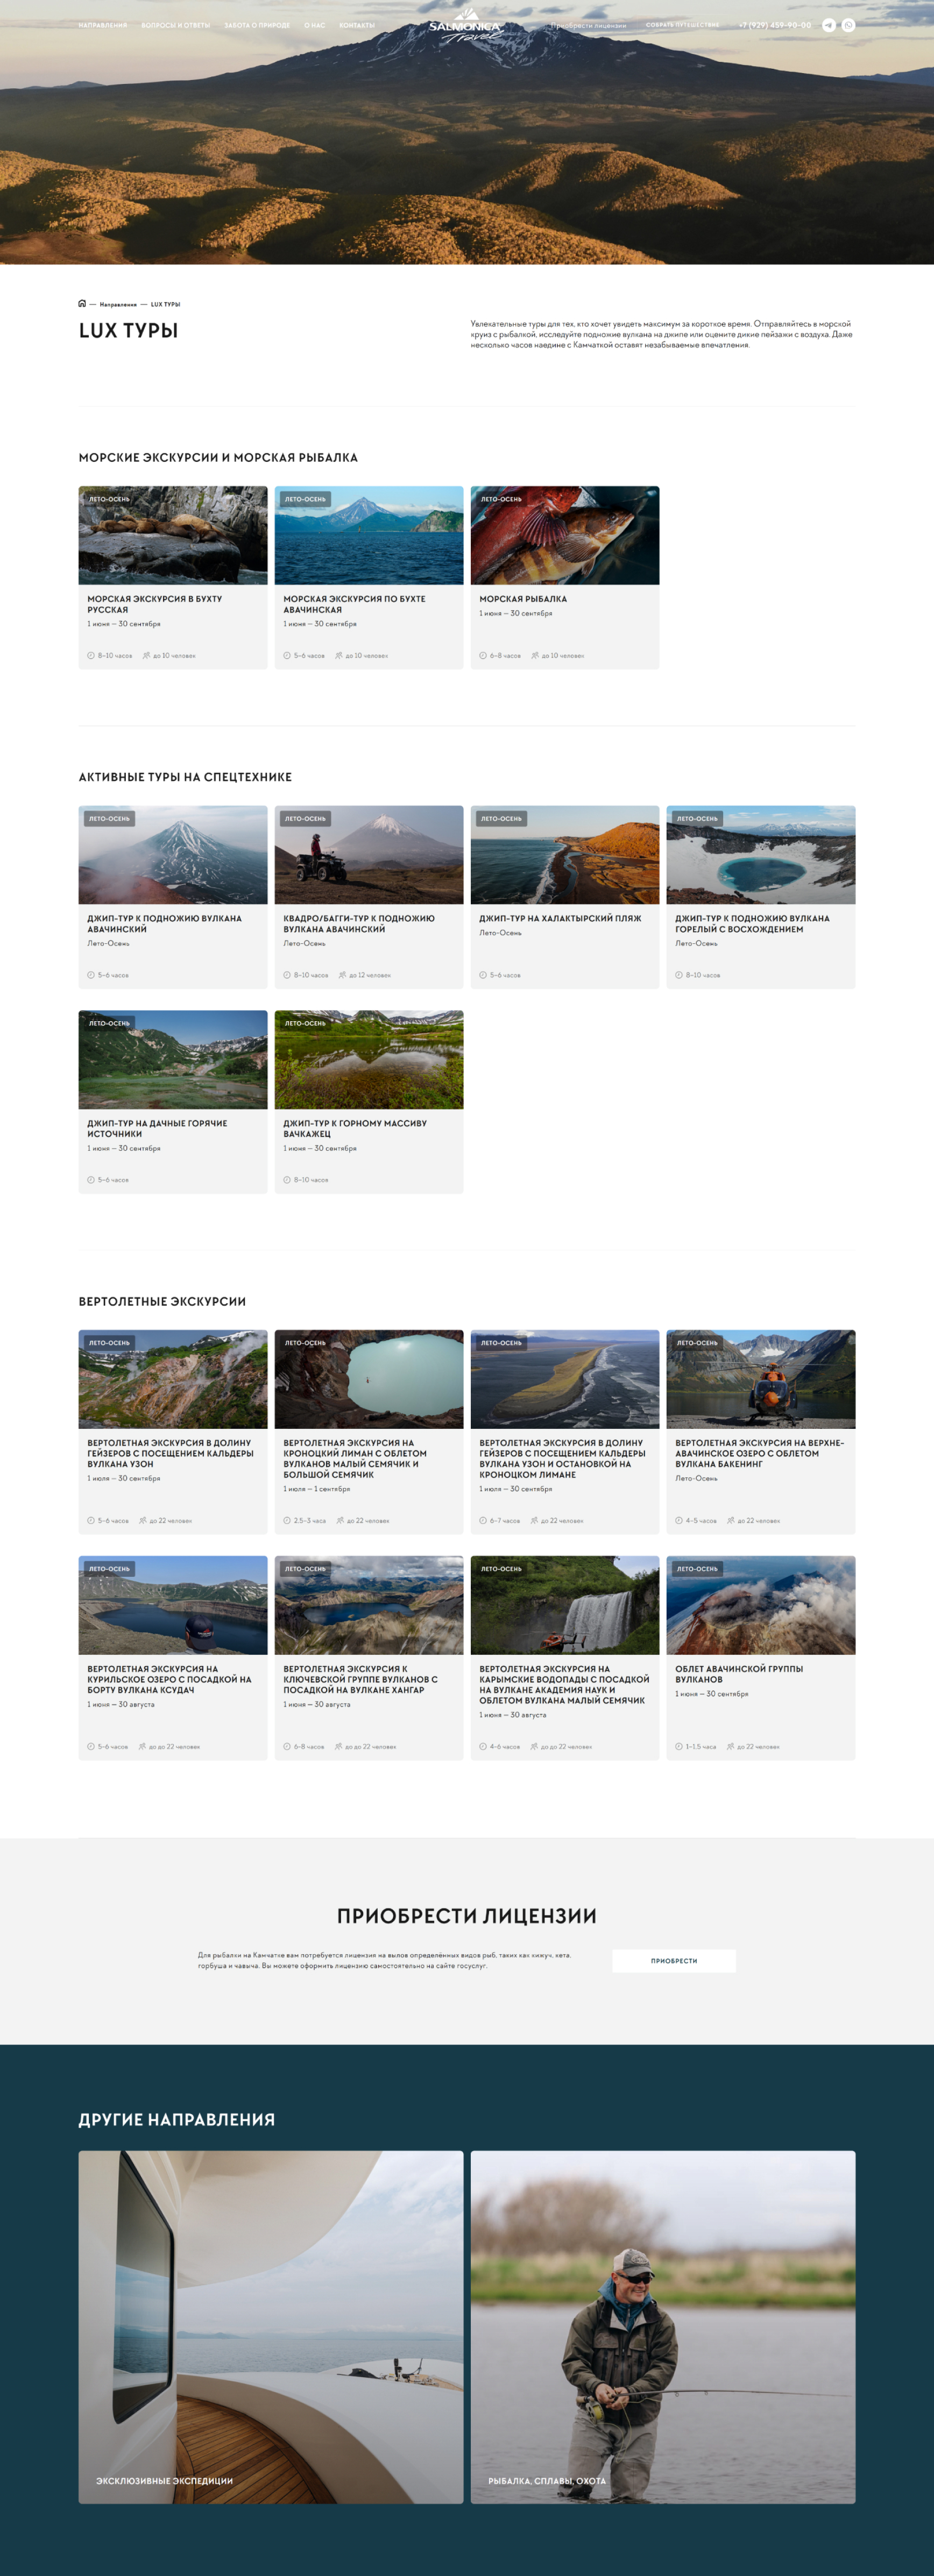
Task: Open the Направления menu item
Action: click(103, 25)
